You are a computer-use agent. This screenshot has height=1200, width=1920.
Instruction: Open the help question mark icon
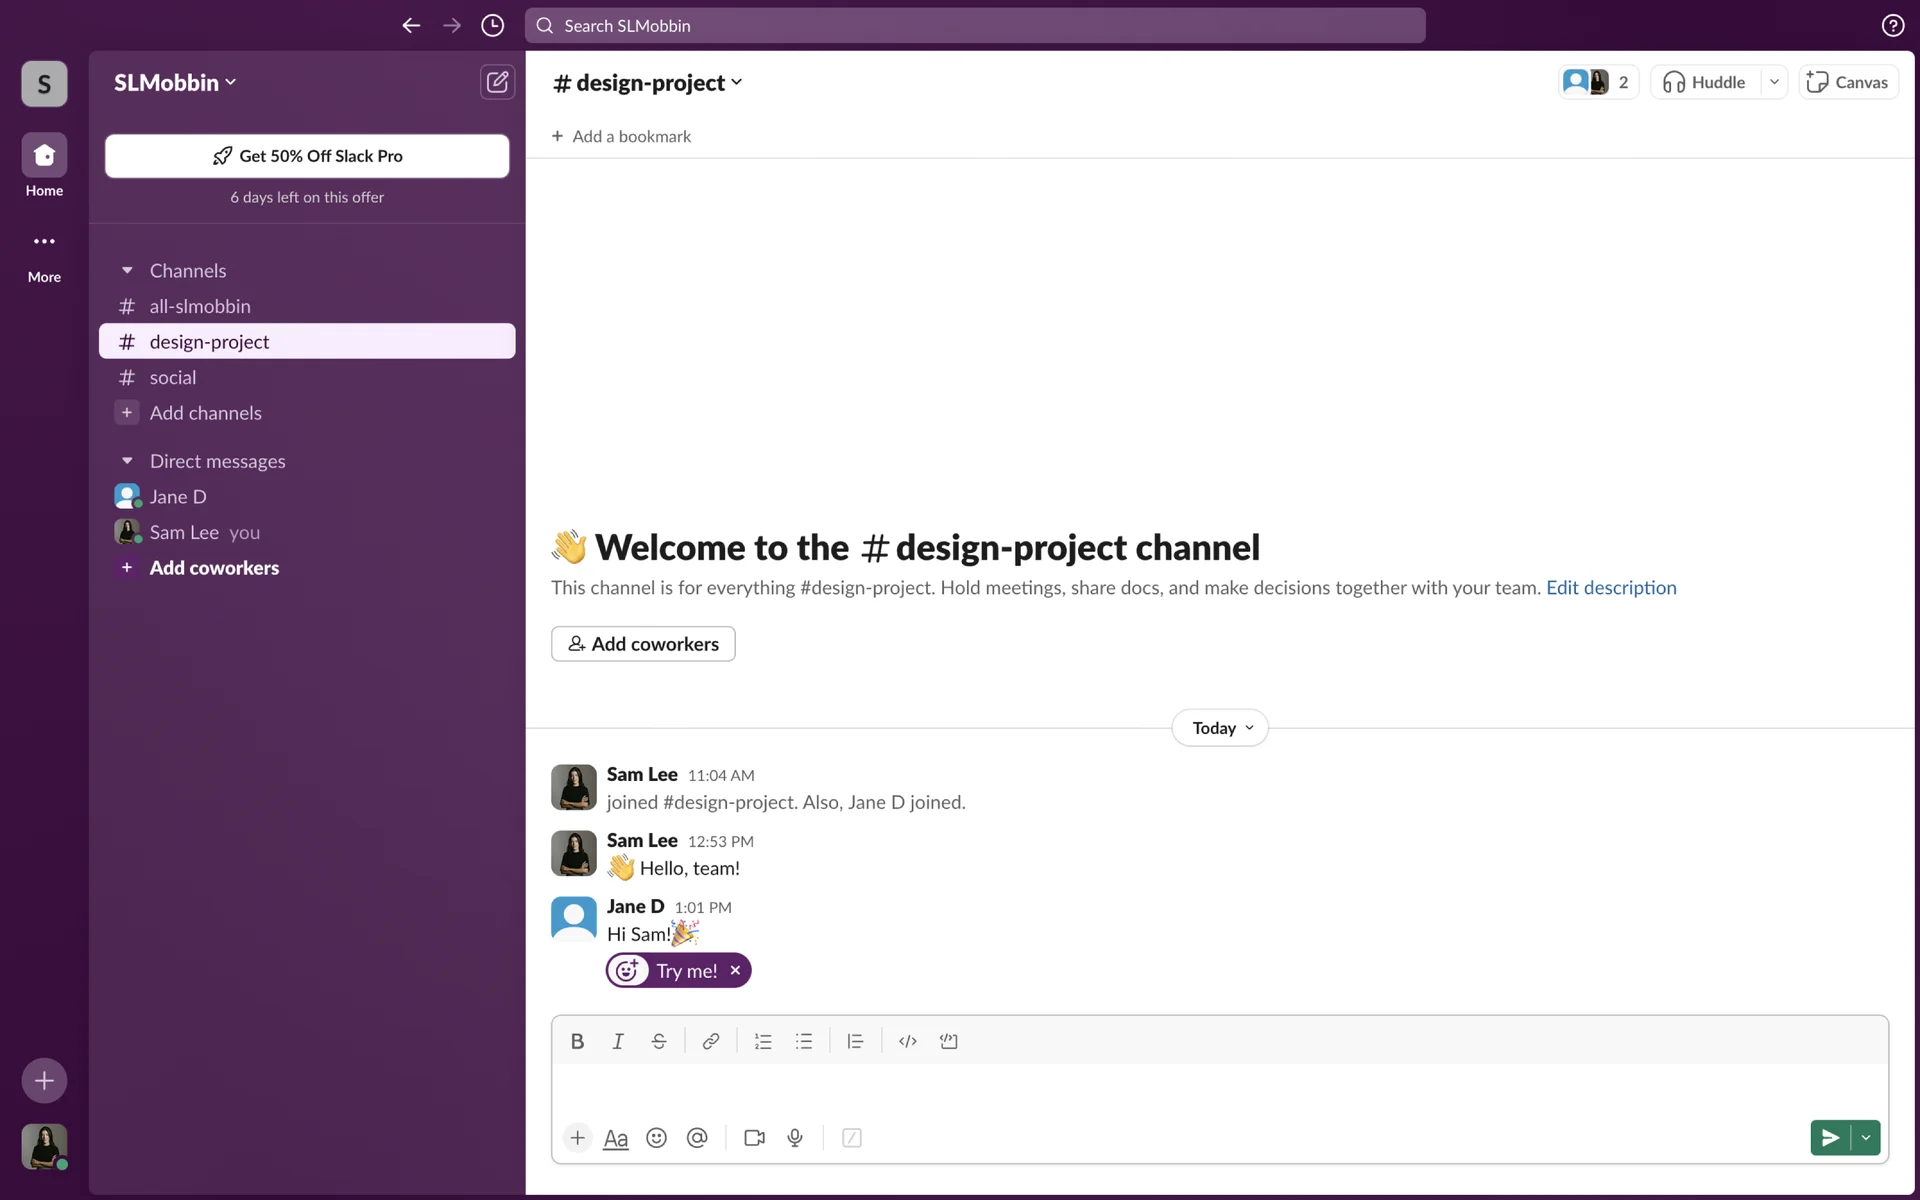pyautogui.click(x=1892, y=26)
